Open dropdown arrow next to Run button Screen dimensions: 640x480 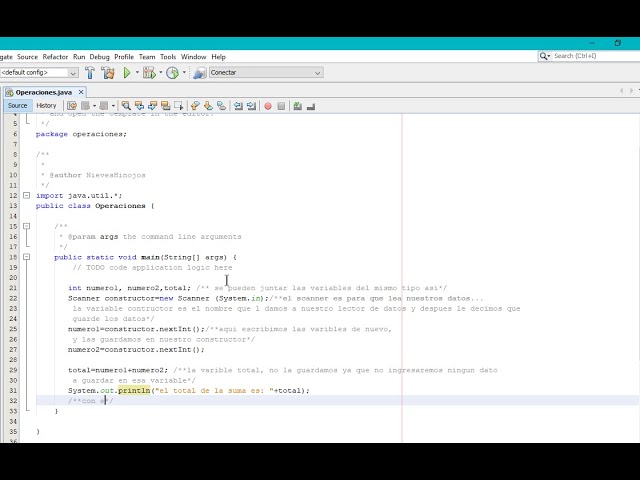click(x=137, y=73)
